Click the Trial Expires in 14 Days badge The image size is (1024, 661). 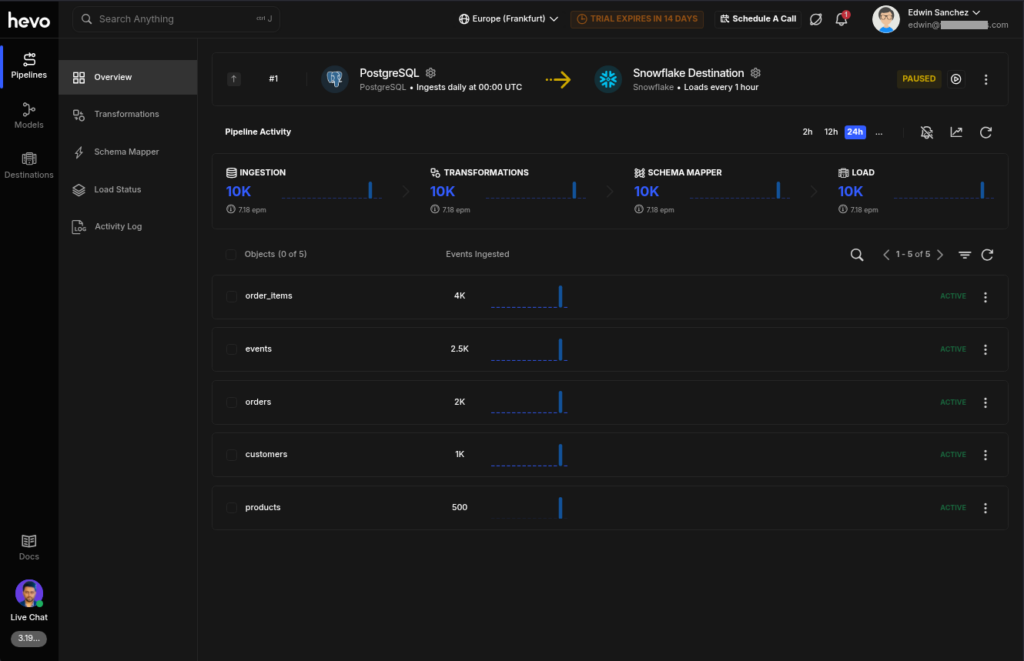(637, 19)
